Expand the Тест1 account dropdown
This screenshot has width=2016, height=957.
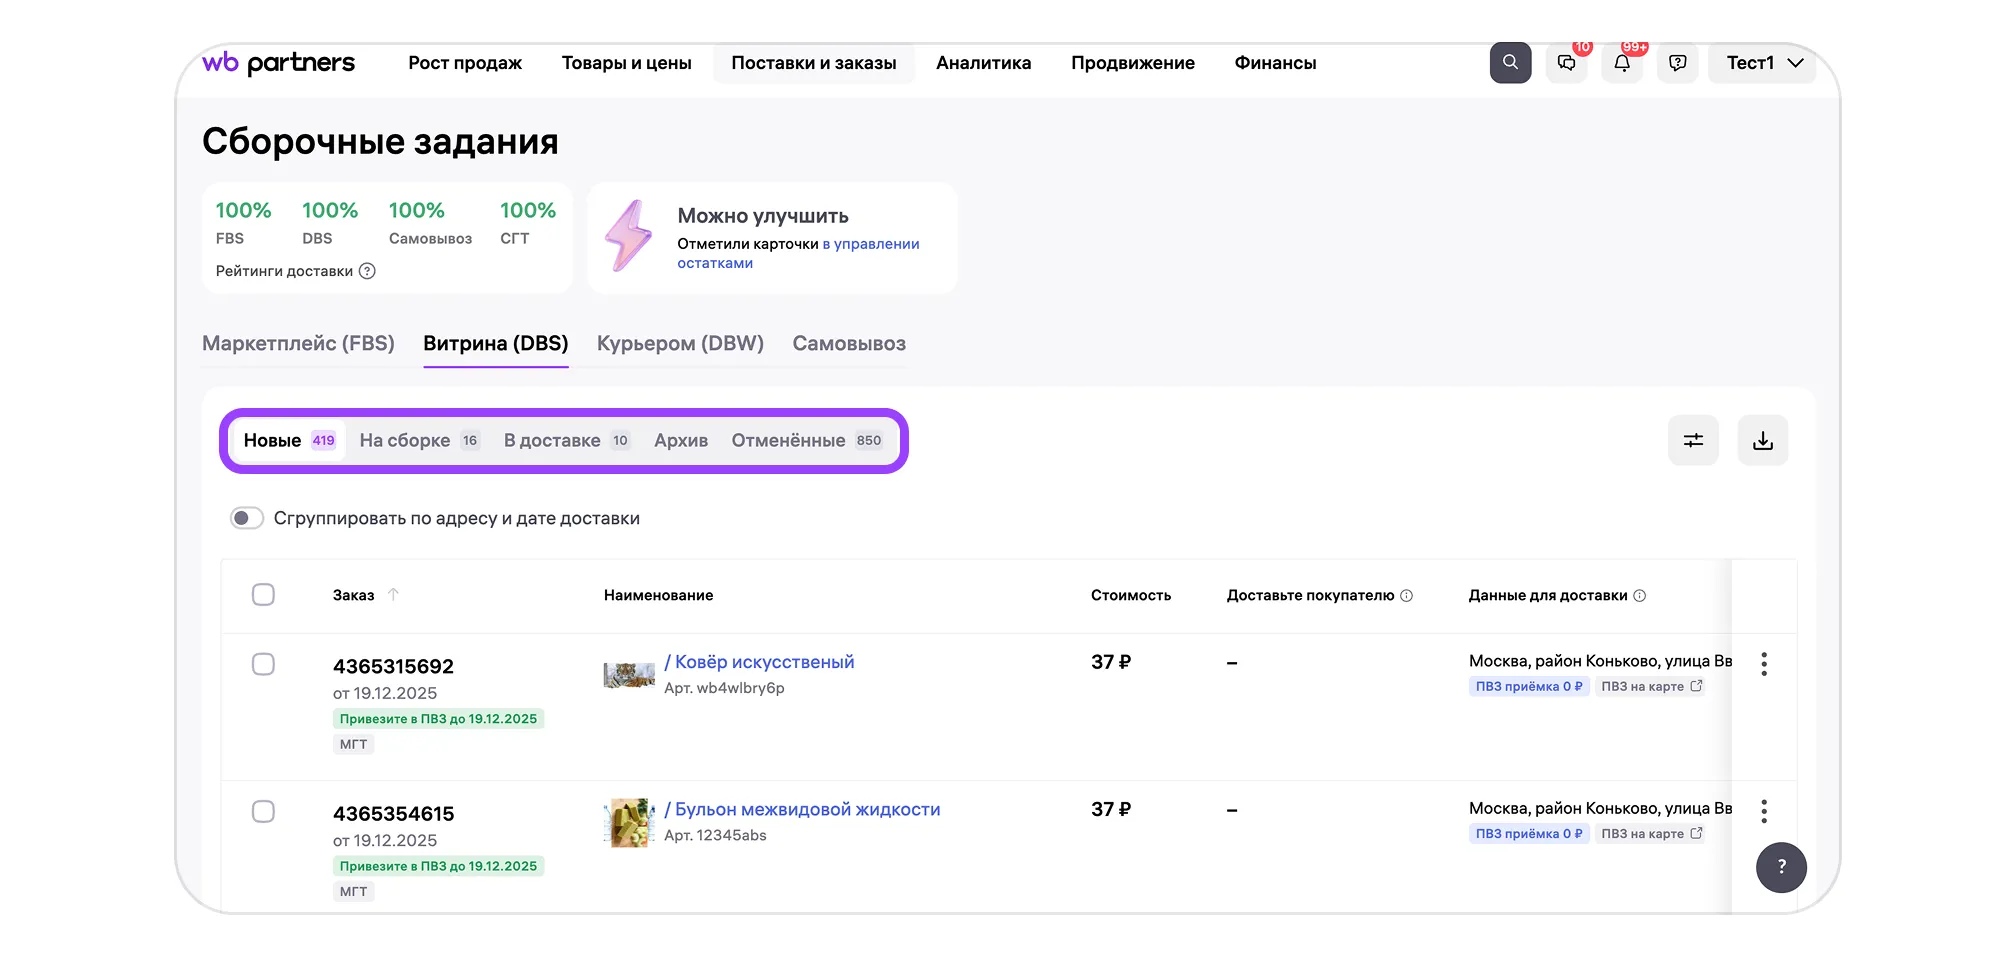tap(1763, 63)
